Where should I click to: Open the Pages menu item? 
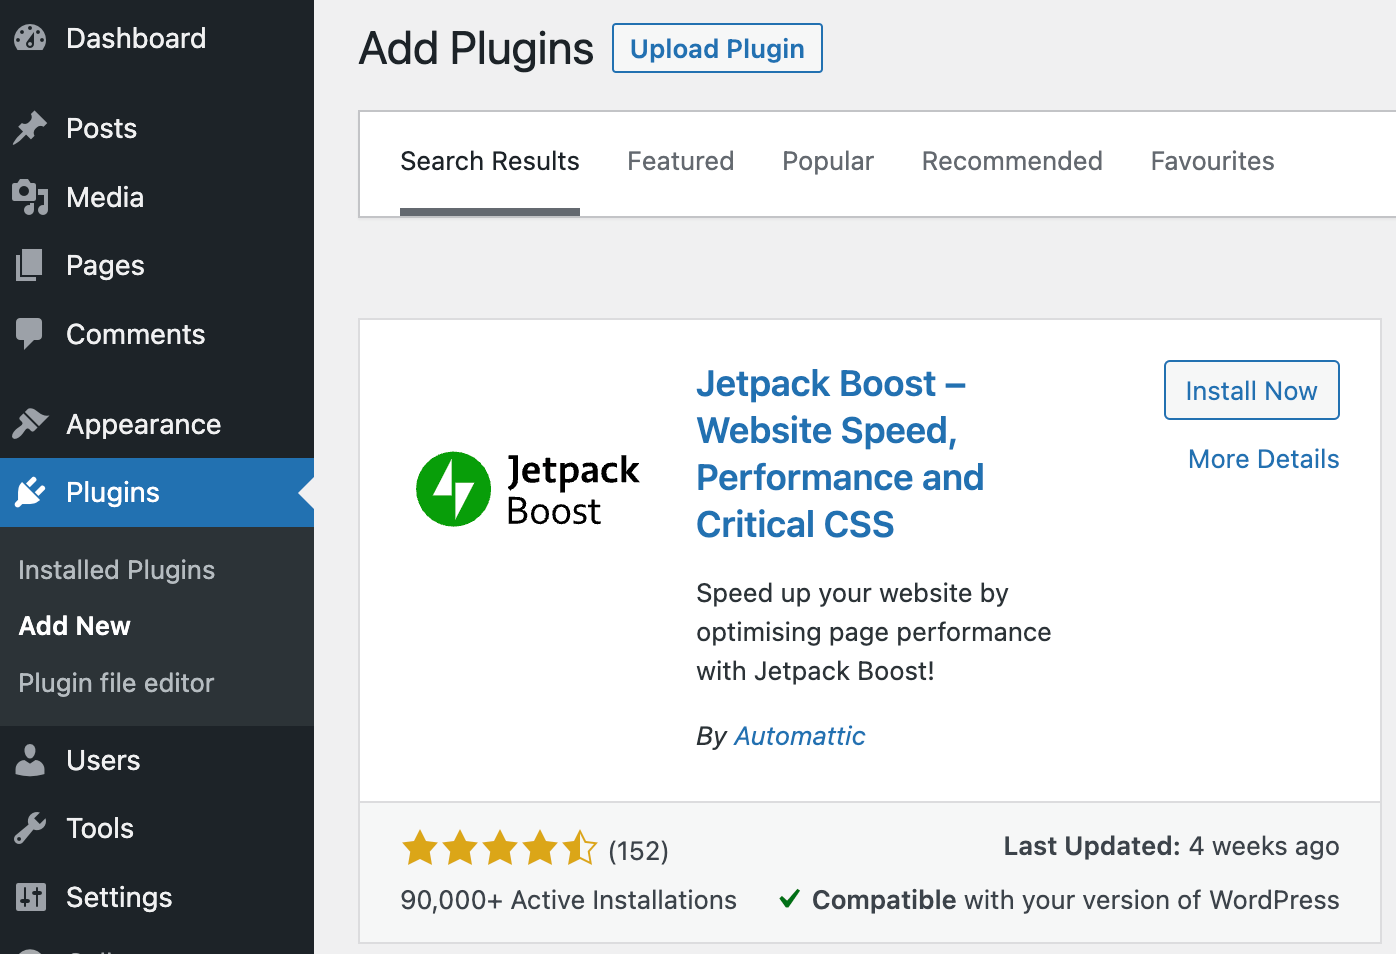(157, 265)
